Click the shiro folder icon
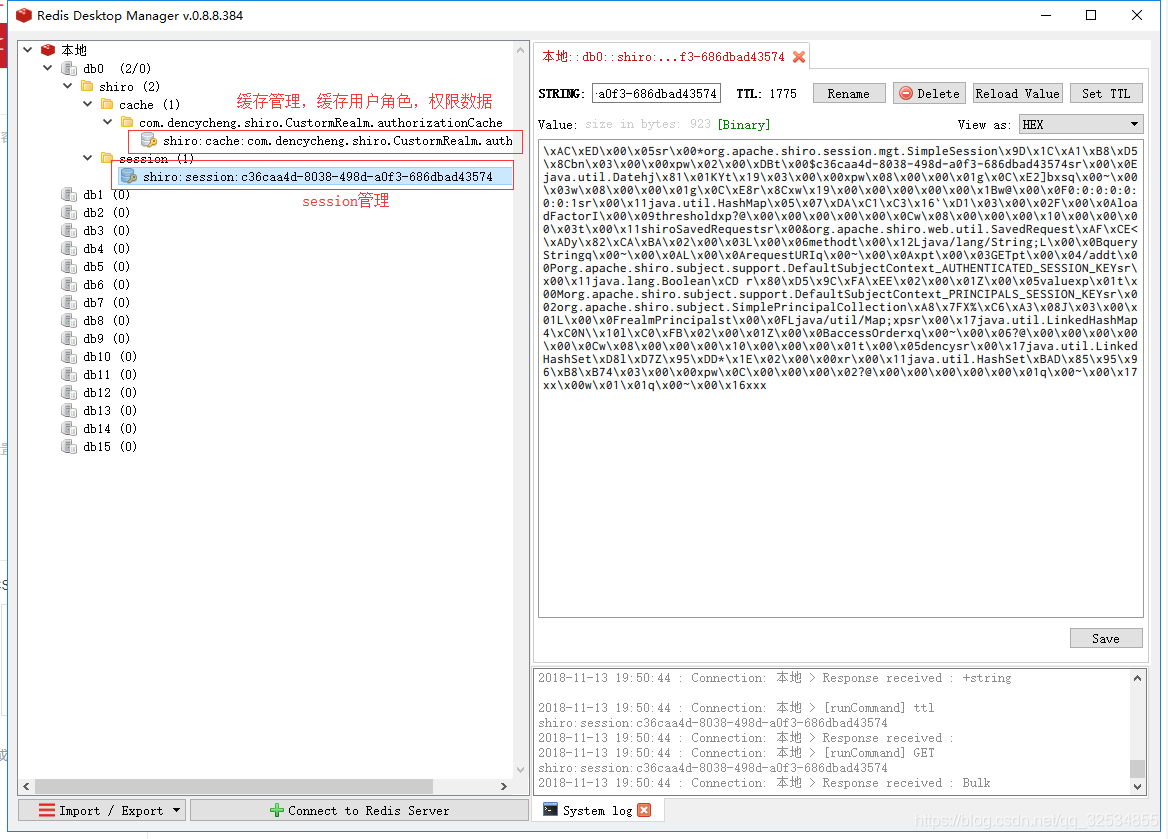Image resolution: width=1168 pixels, height=839 pixels. pos(86,85)
